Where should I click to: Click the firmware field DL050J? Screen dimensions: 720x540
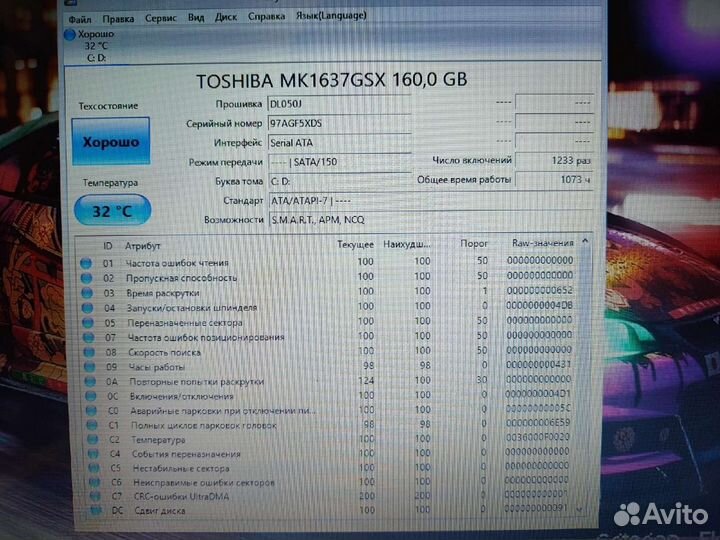coord(338,103)
